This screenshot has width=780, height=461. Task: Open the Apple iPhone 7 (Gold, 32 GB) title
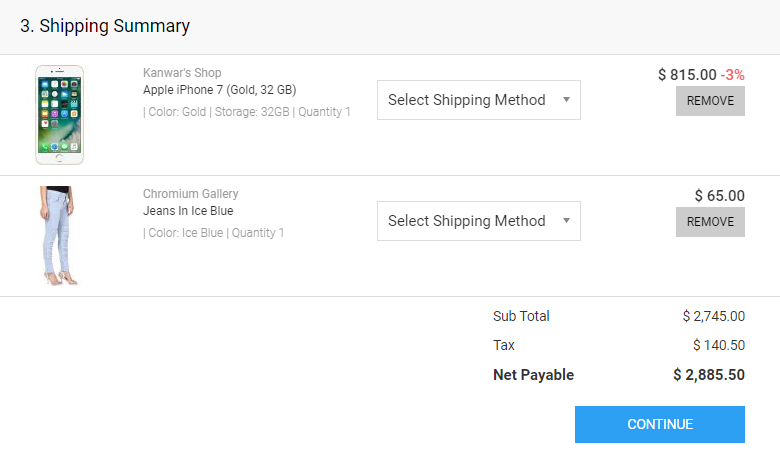219,90
